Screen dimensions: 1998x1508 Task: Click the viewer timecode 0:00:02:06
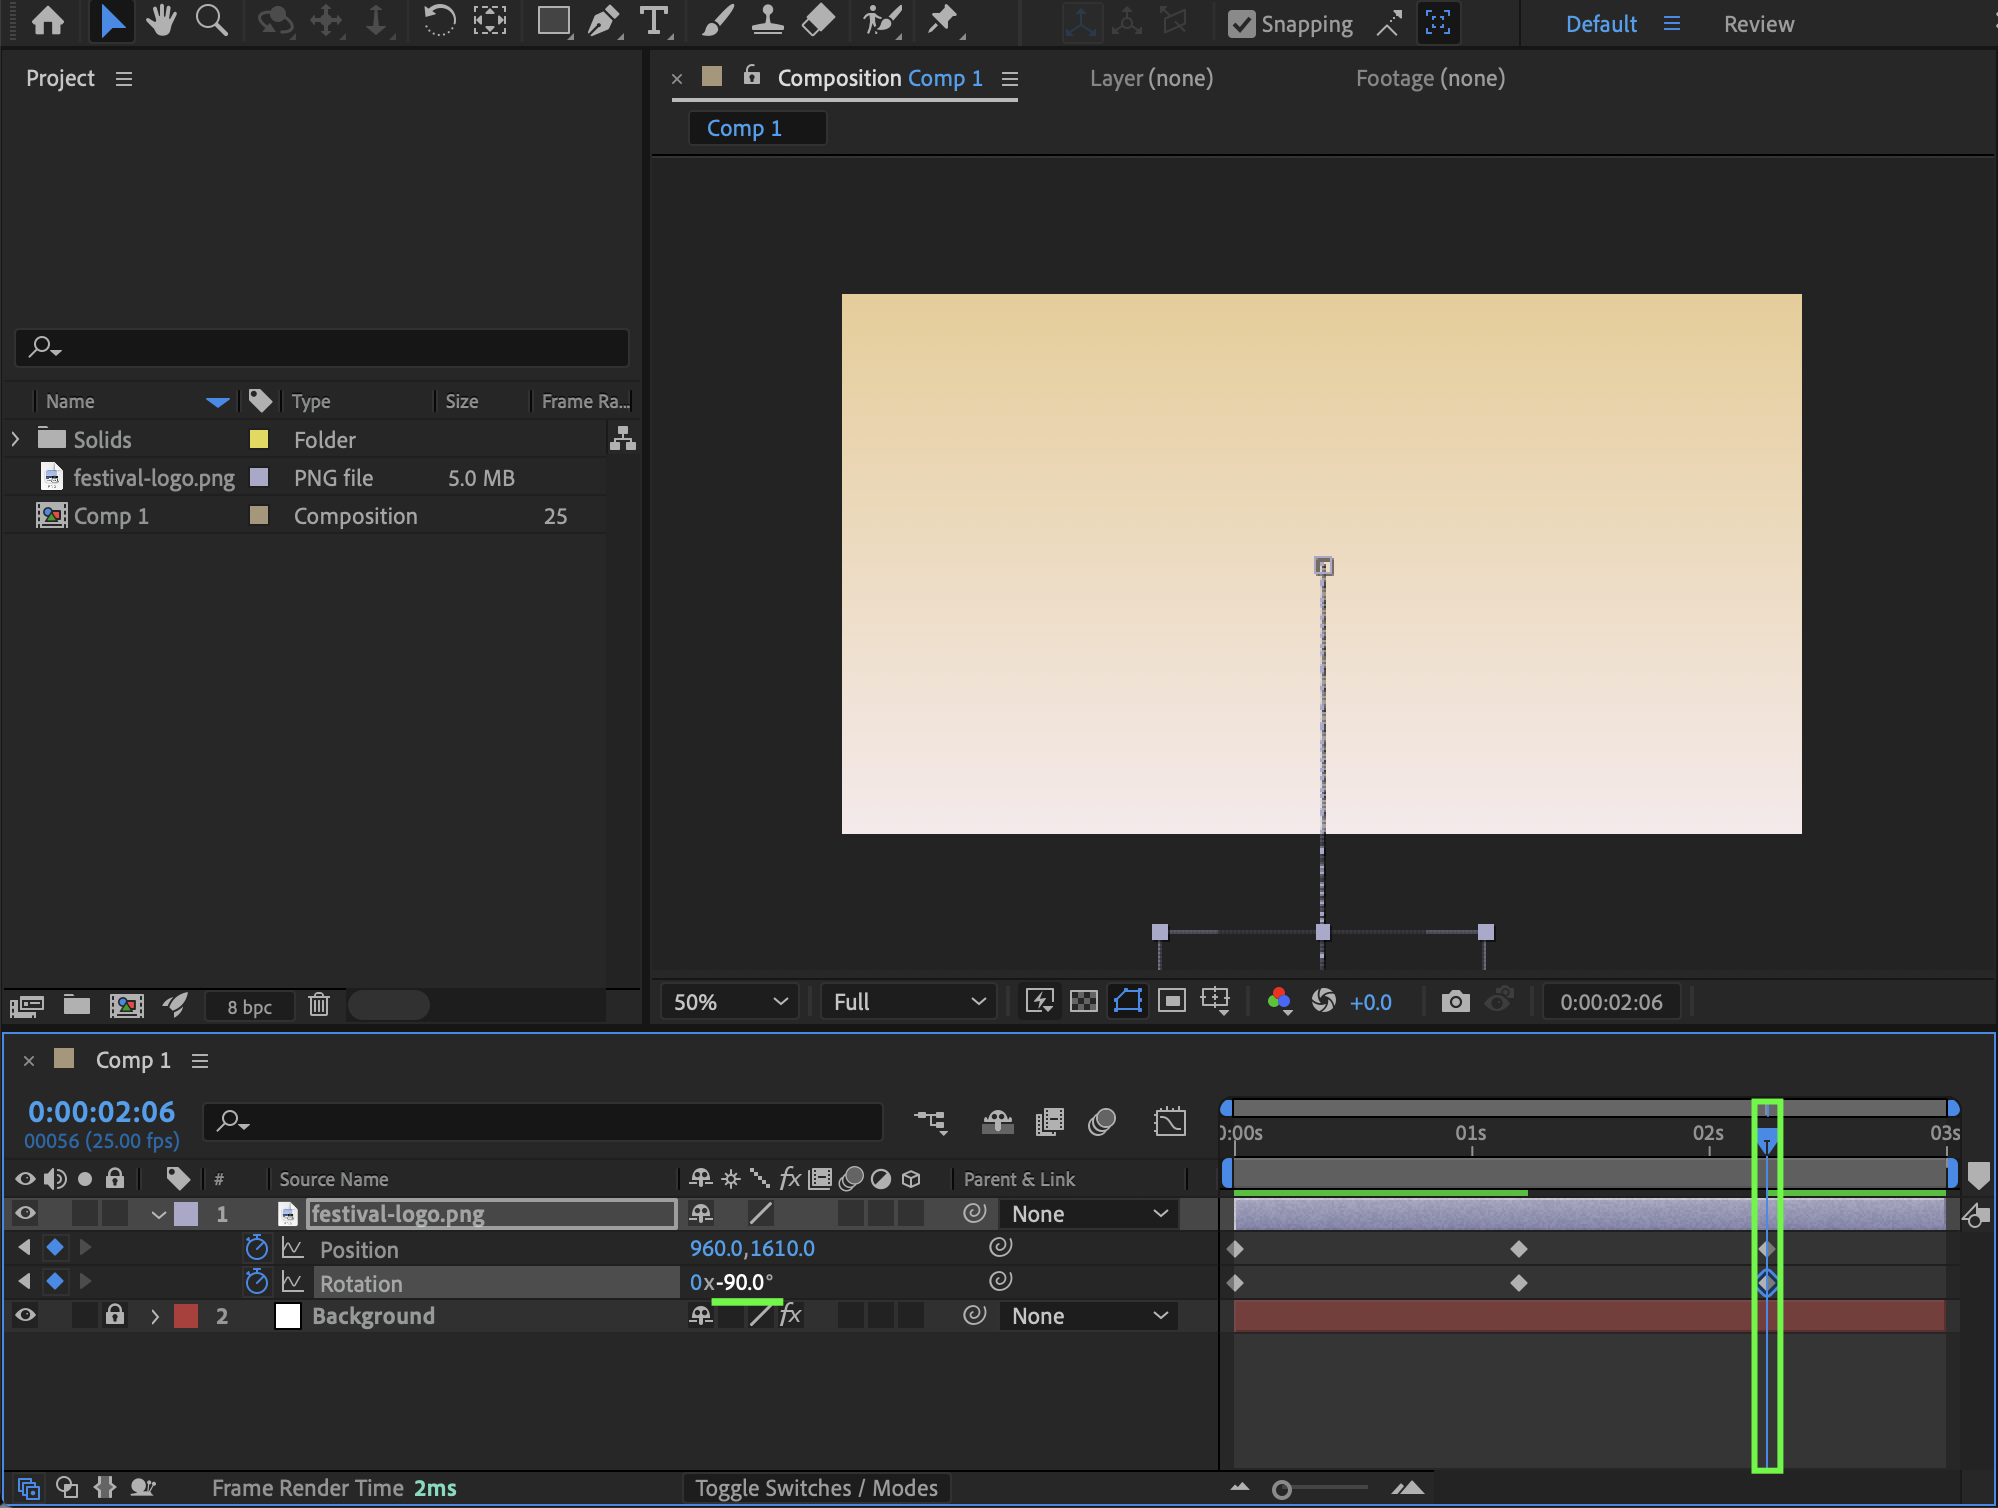coord(1611,1002)
